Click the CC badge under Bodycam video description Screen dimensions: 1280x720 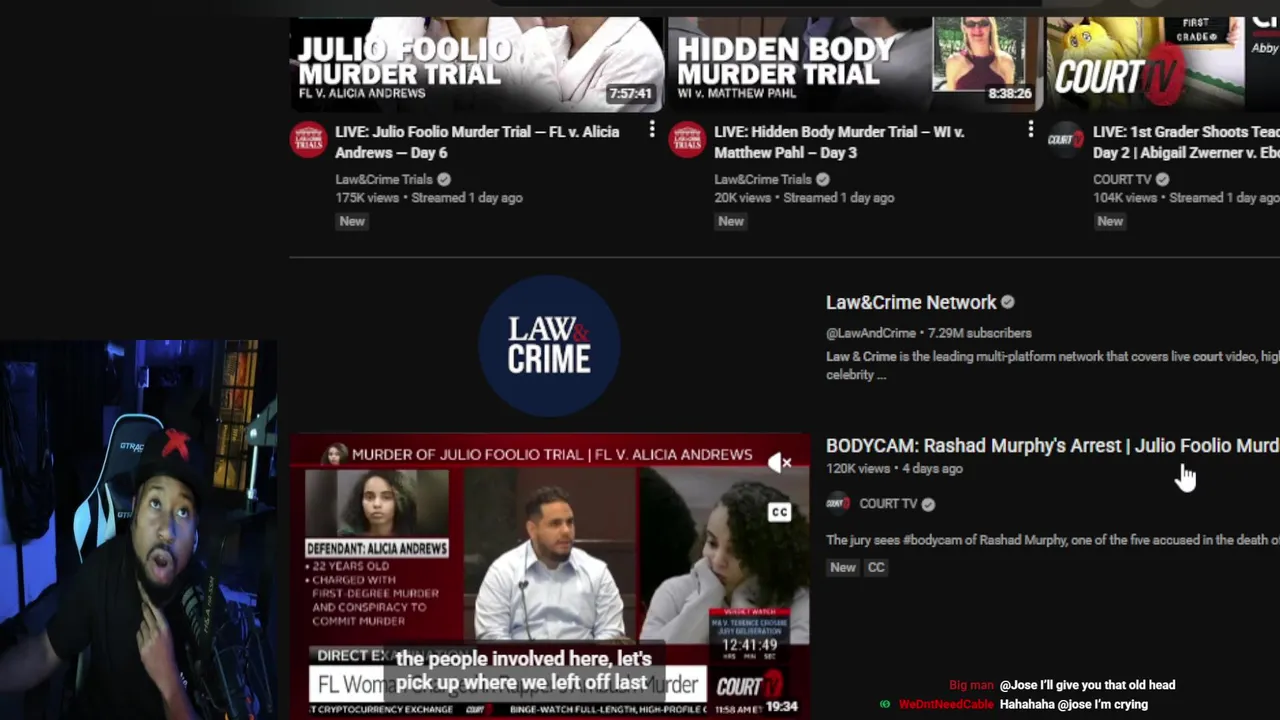876,567
